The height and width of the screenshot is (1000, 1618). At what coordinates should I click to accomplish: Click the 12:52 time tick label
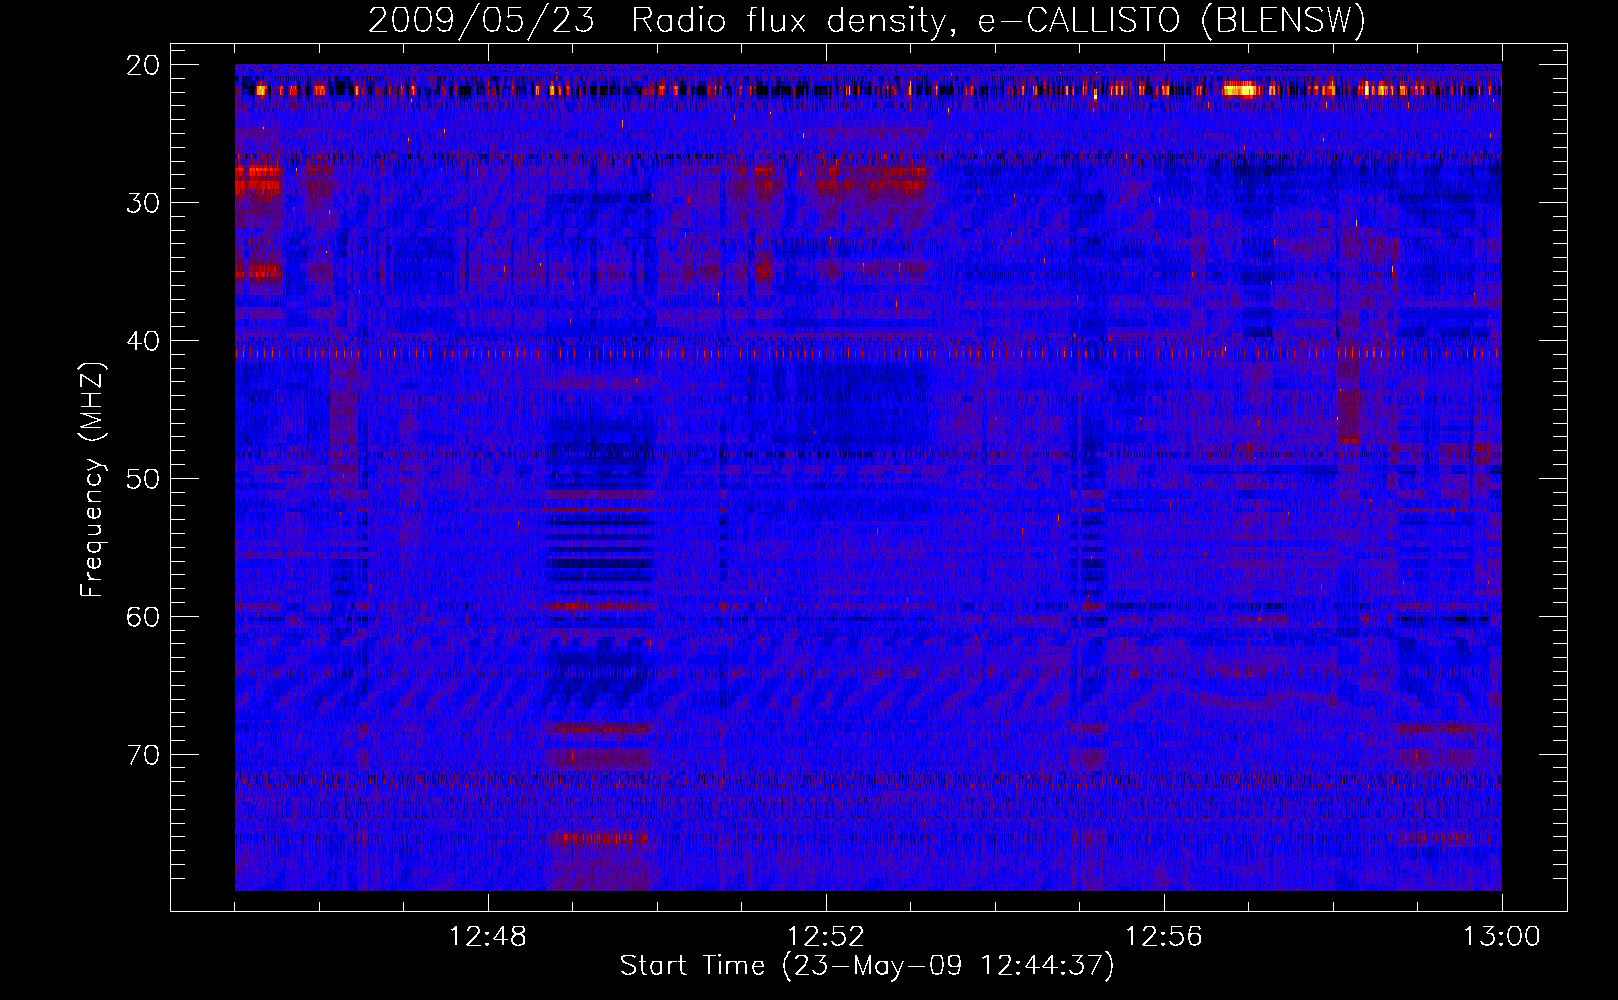826,937
